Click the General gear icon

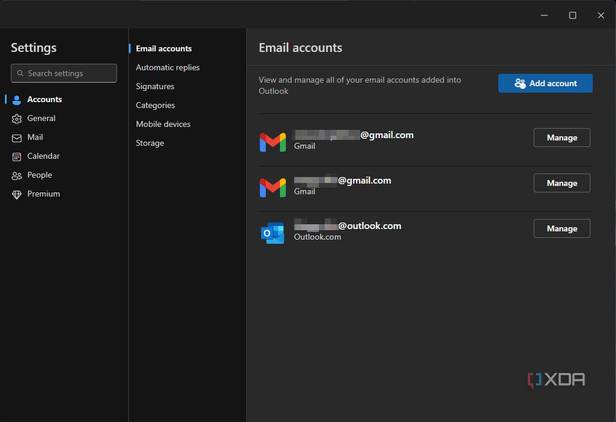coord(16,119)
